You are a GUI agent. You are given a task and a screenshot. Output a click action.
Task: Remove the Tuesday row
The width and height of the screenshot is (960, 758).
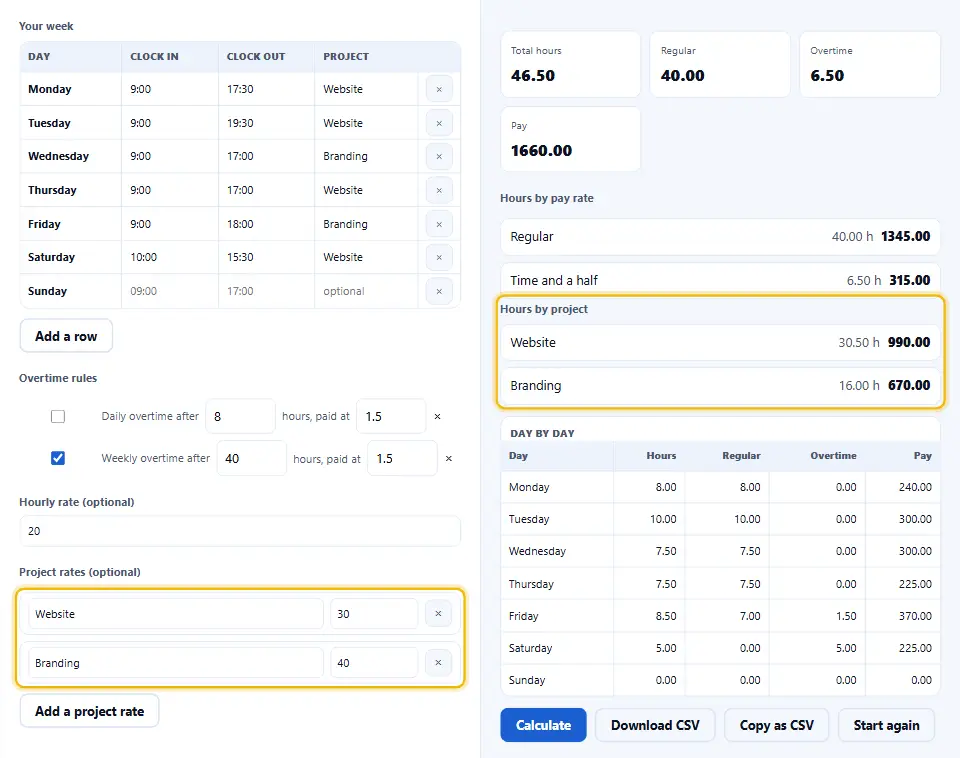(439, 123)
